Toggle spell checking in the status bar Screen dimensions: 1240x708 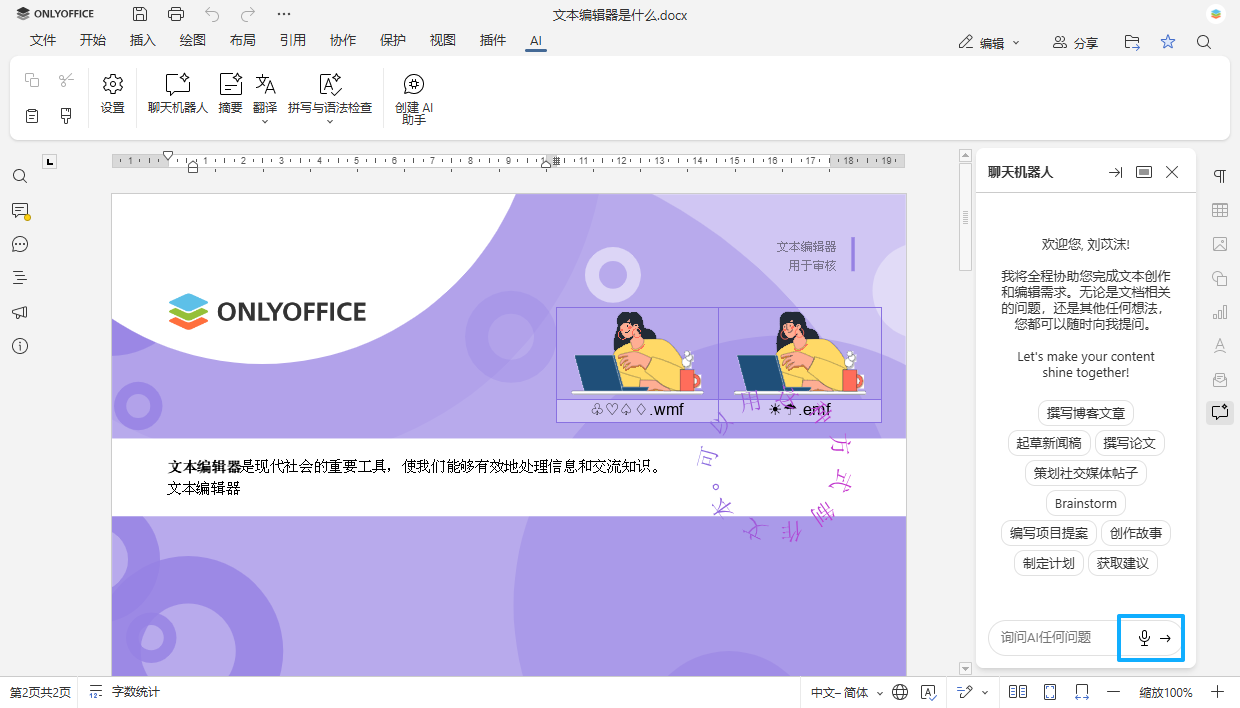pyautogui.click(x=929, y=691)
